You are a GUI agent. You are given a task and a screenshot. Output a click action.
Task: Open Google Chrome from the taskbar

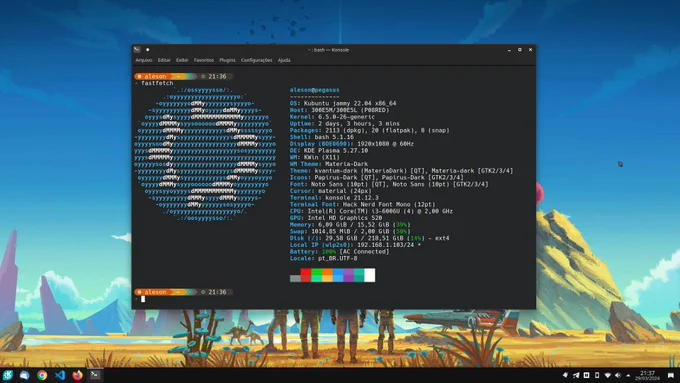[x=42, y=375]
